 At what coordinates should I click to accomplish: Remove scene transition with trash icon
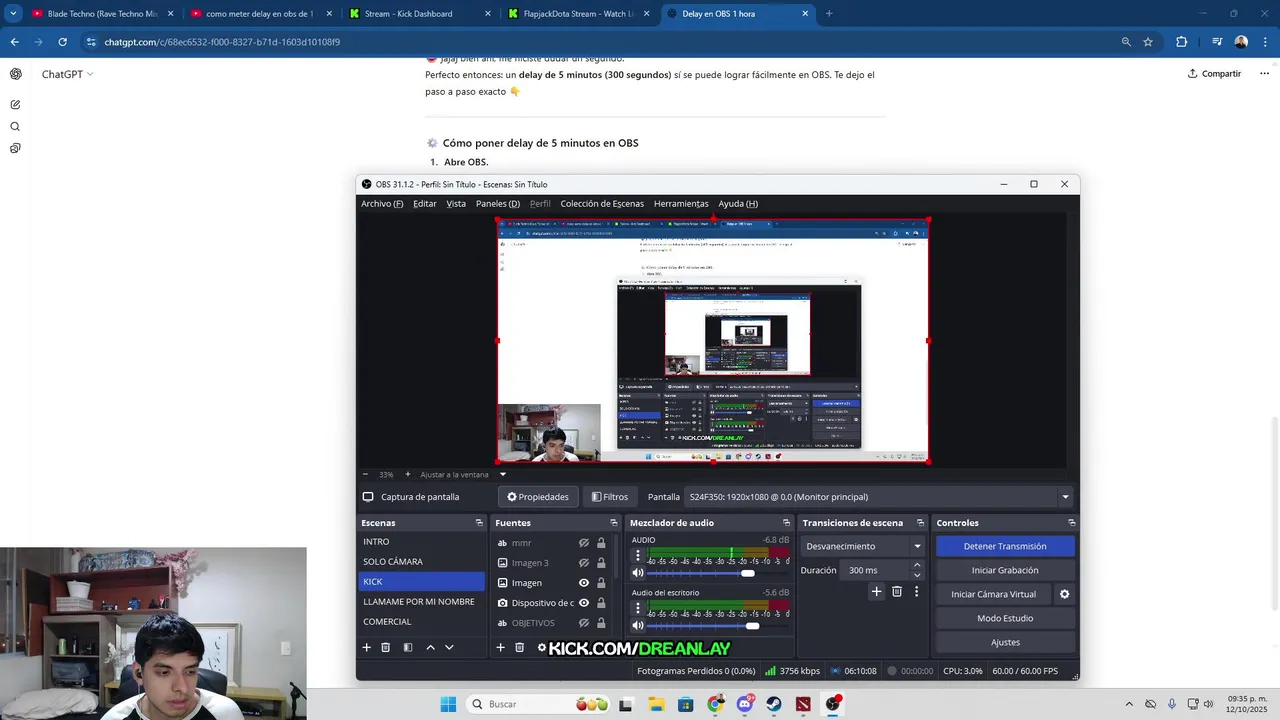point(897,592)
